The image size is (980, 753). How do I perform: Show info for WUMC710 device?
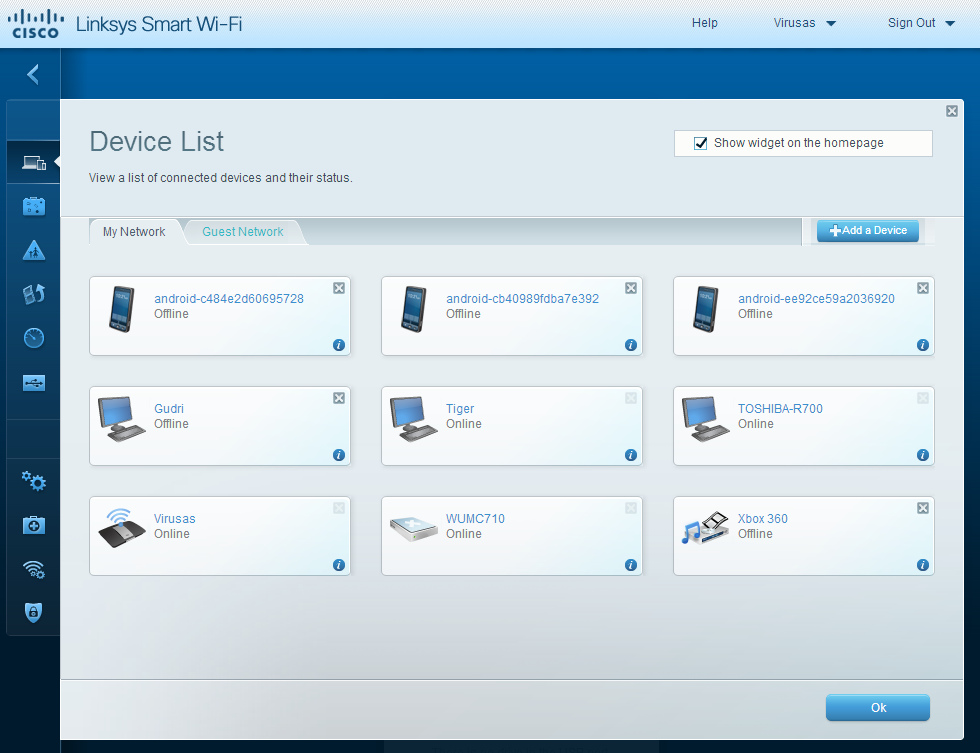tap(631, 565)
